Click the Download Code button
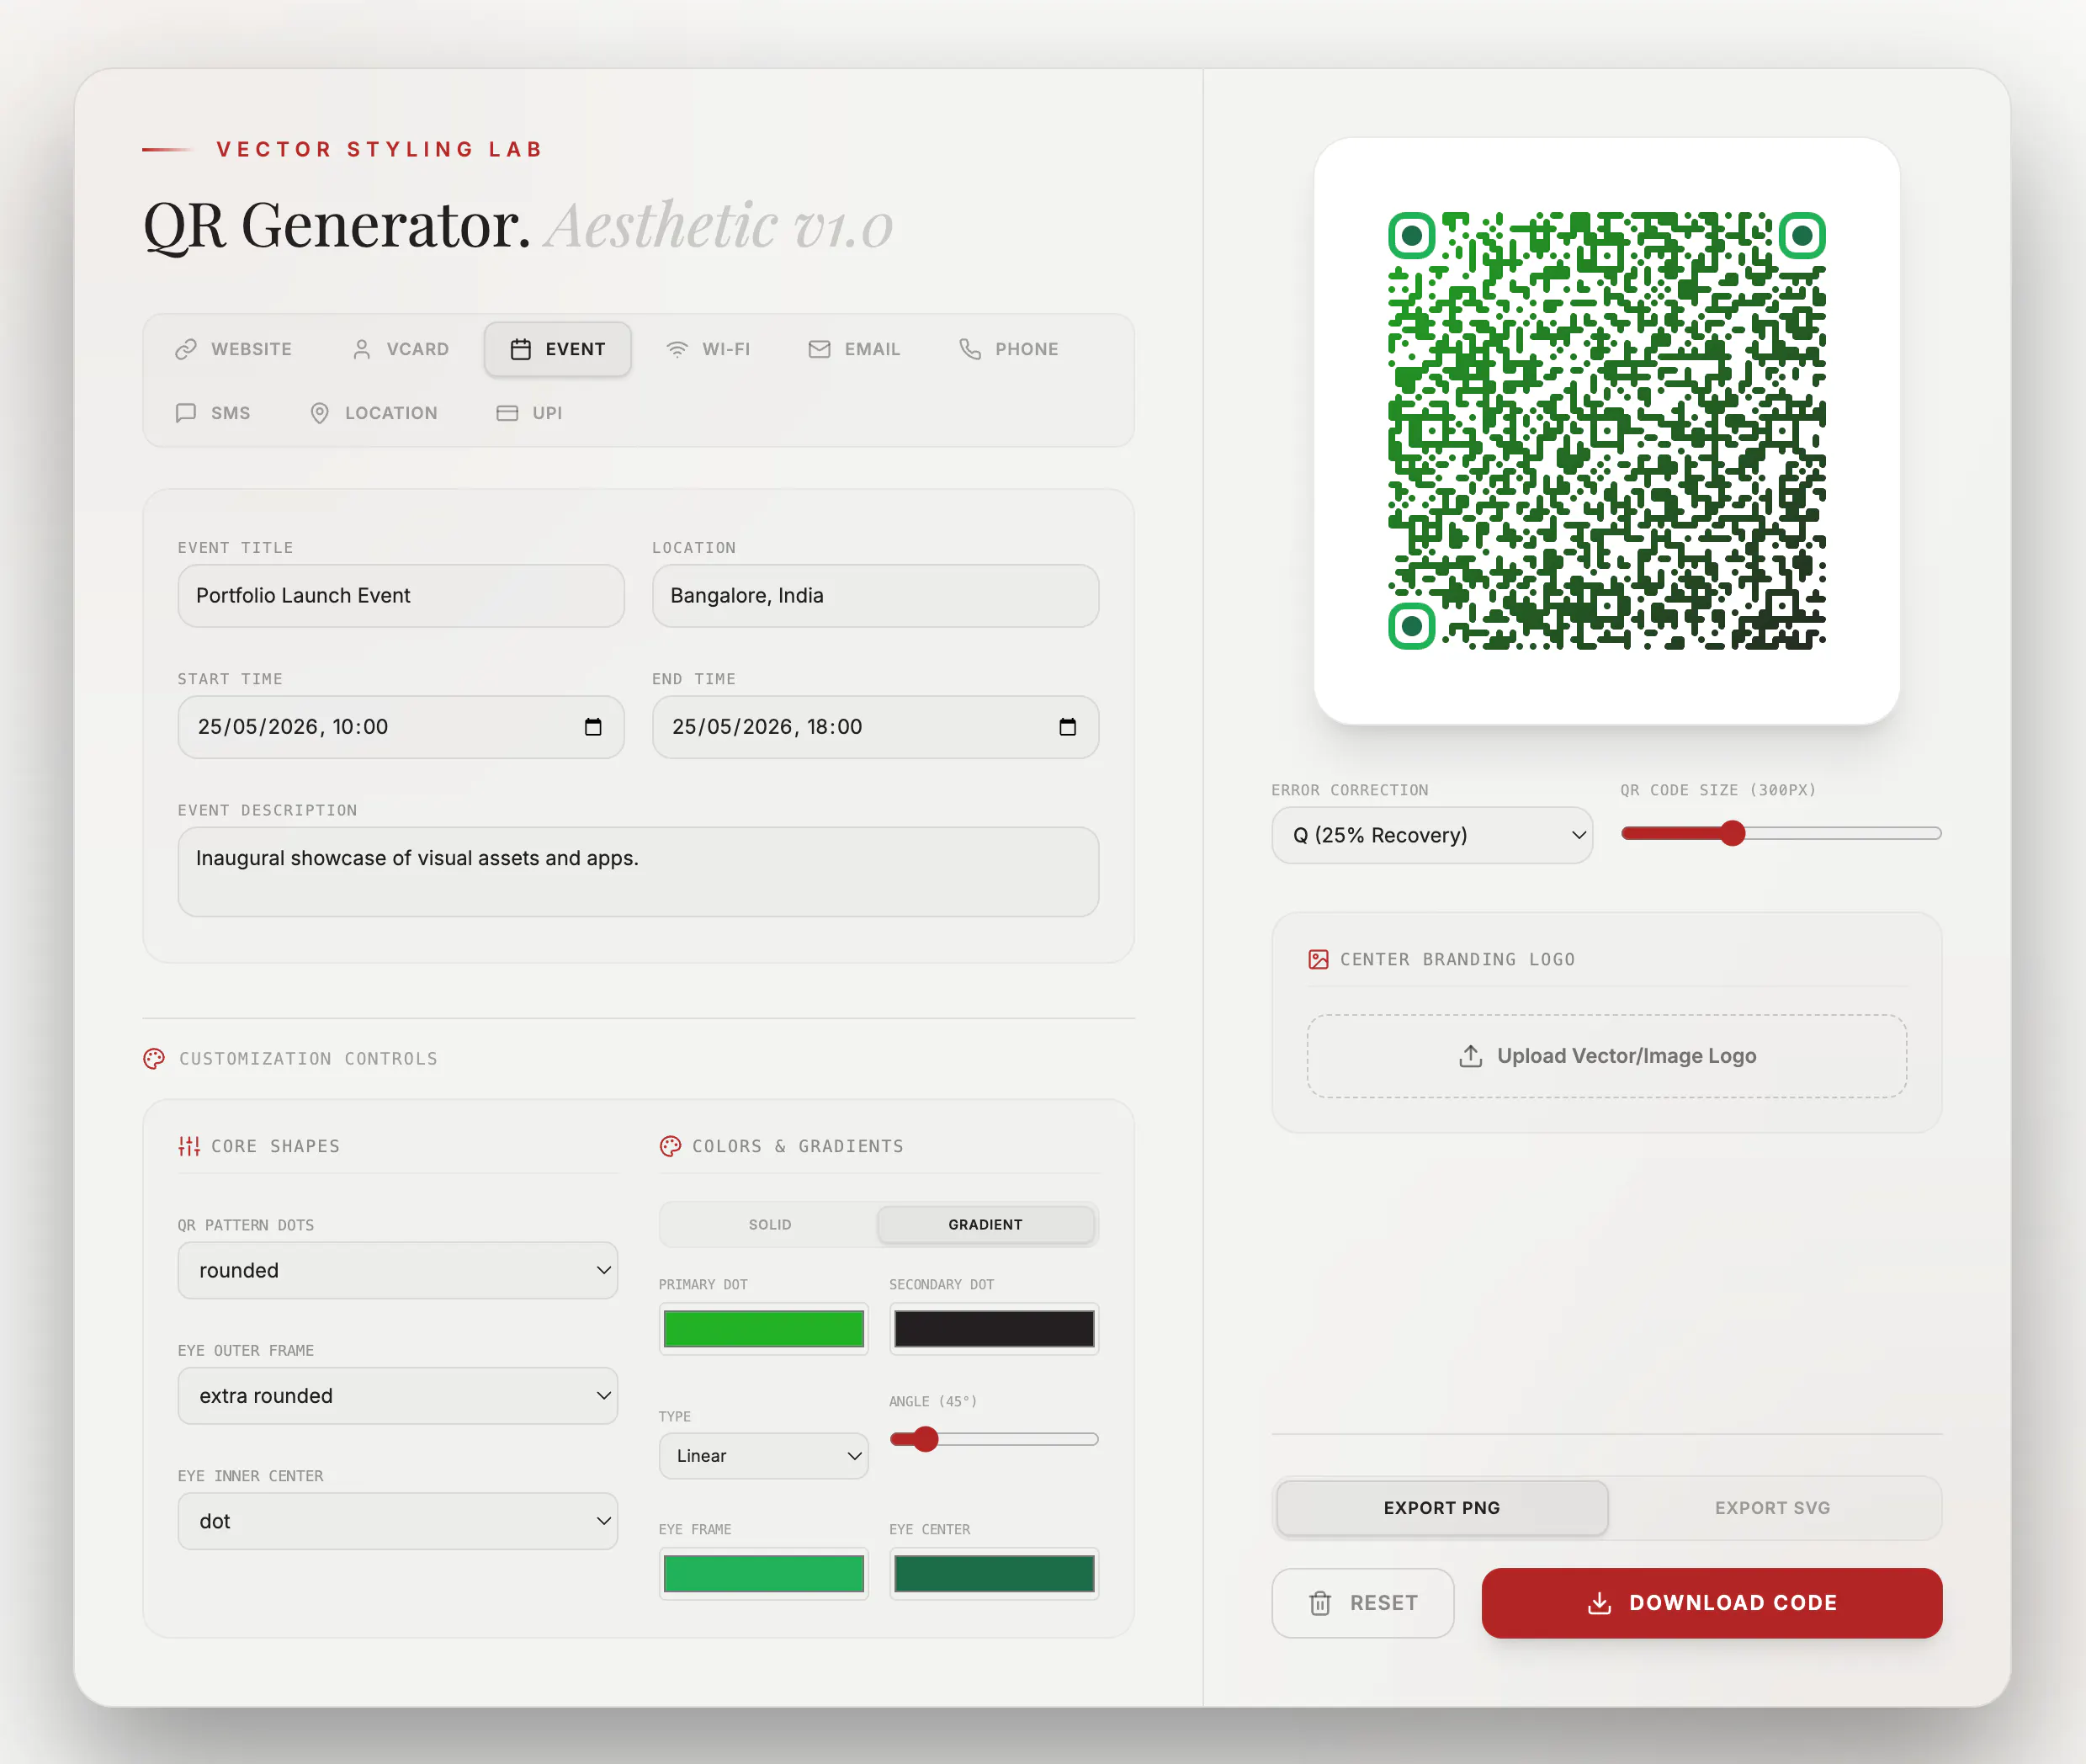Image resolution: width=2086 pixels, height=1764 pixels. pos(1712,1603)
